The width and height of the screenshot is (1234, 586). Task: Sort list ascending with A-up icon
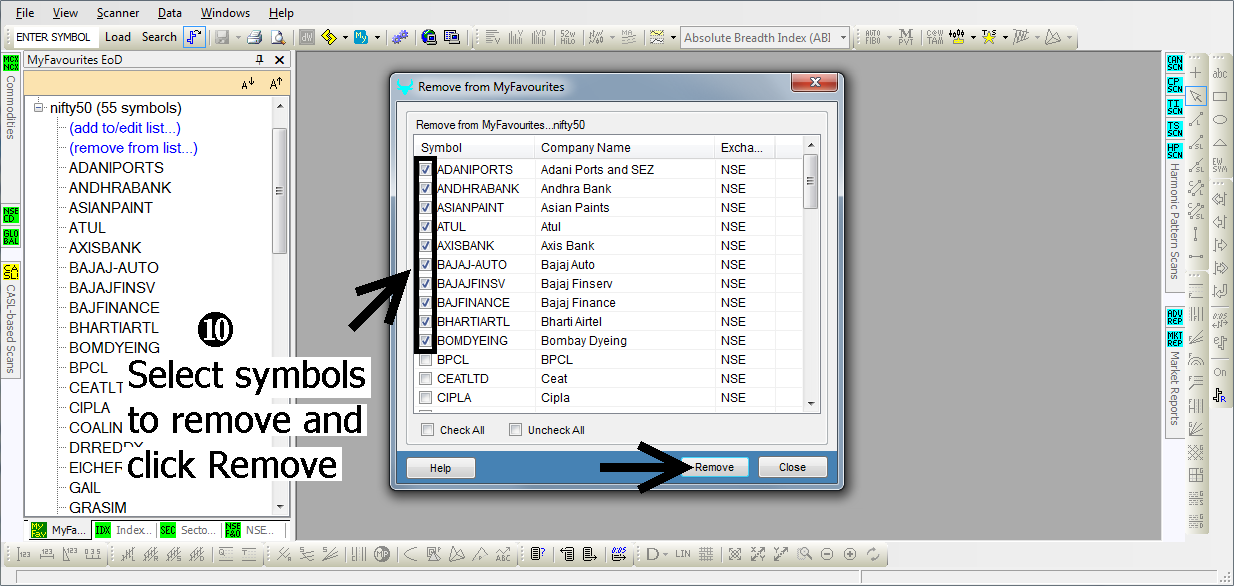tap(277, 84)
